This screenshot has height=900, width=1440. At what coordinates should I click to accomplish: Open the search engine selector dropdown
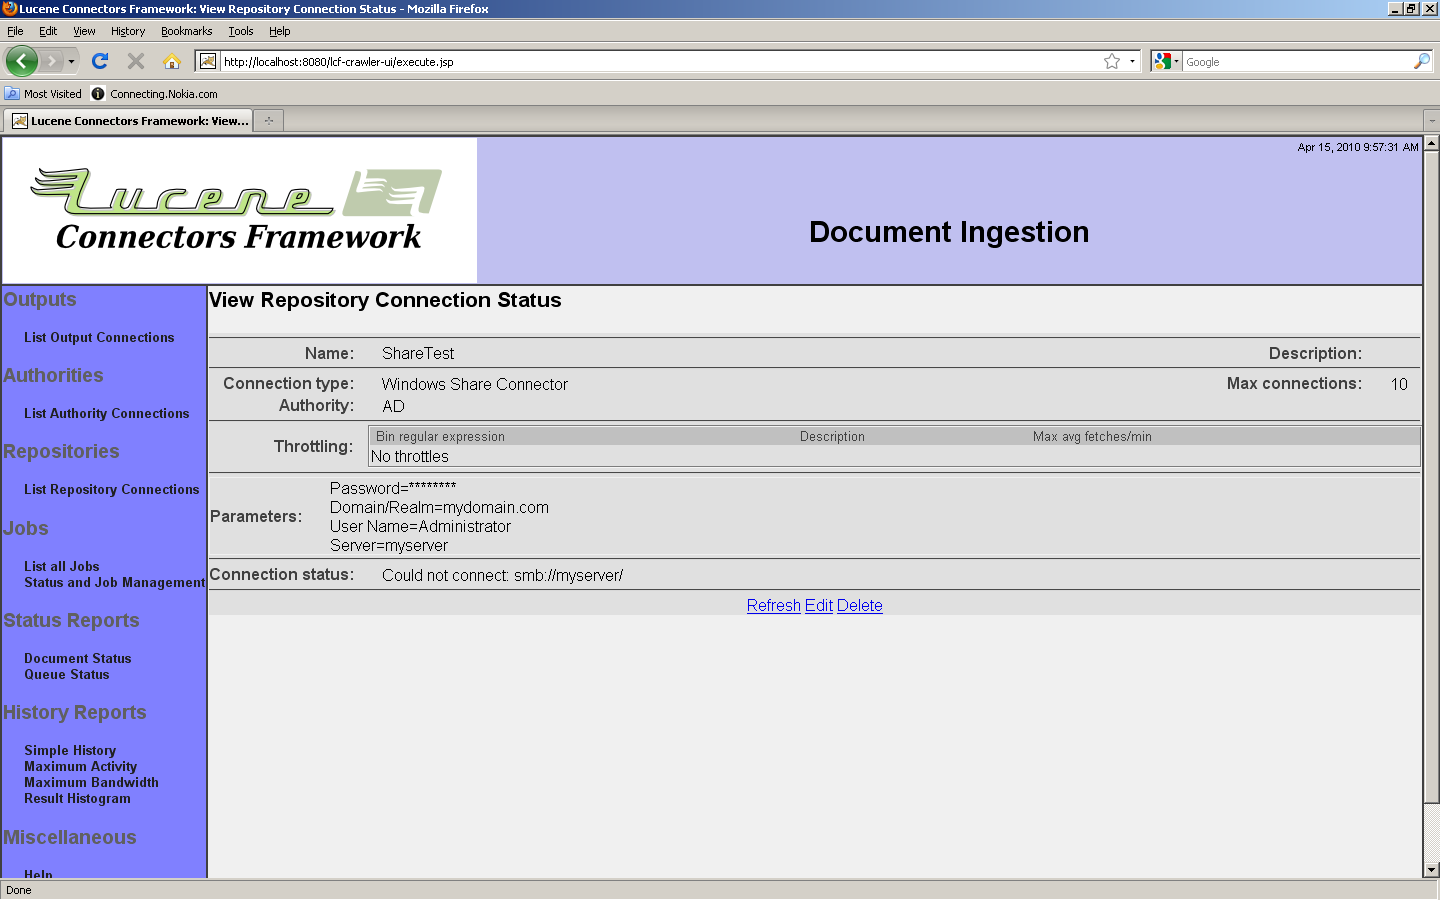pyautogui.click(x=1166, y=61)
